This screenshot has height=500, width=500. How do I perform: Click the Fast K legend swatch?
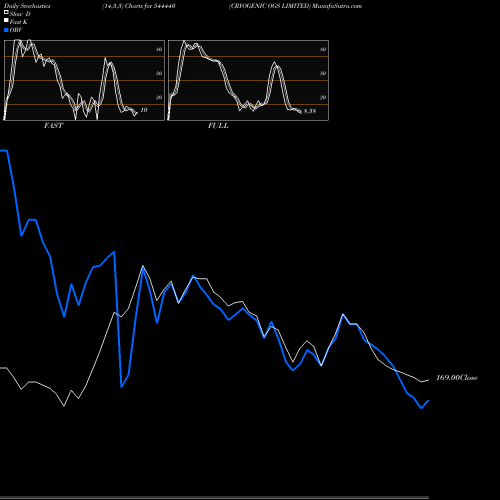pyautogui.click(x=6, y=20)
